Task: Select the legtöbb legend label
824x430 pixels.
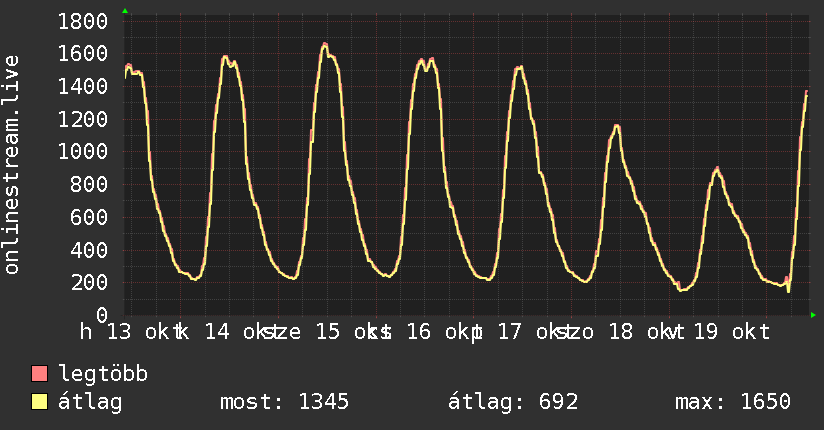Action: pos(103,374)
